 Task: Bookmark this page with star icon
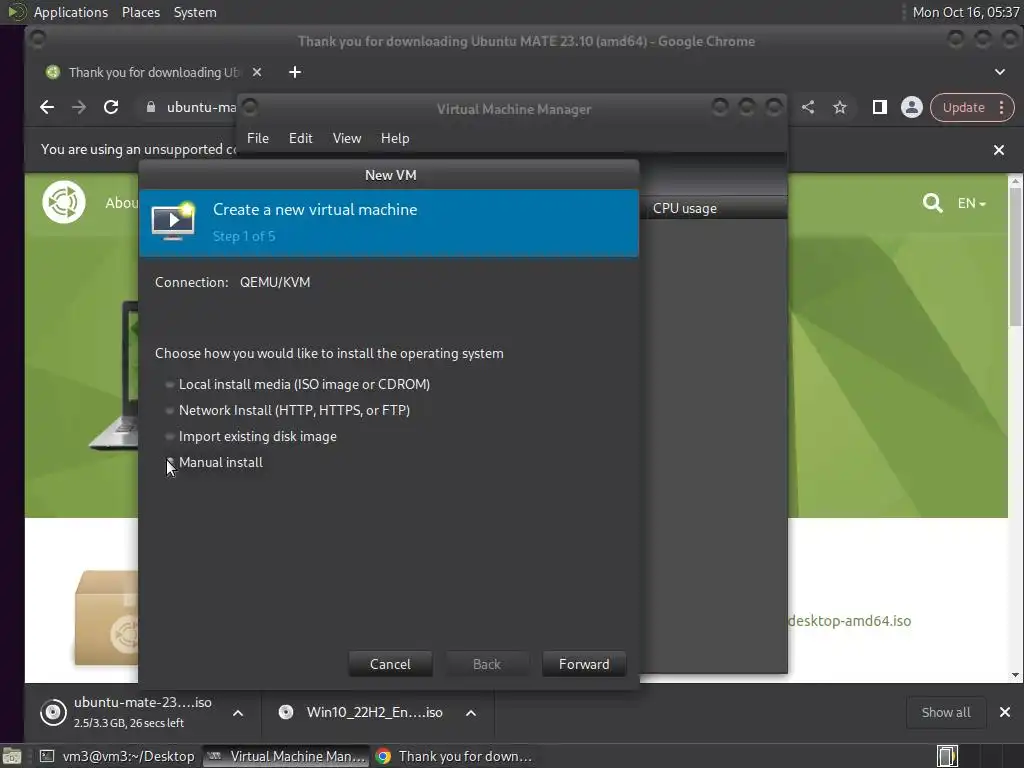click(x=840, y=107)
